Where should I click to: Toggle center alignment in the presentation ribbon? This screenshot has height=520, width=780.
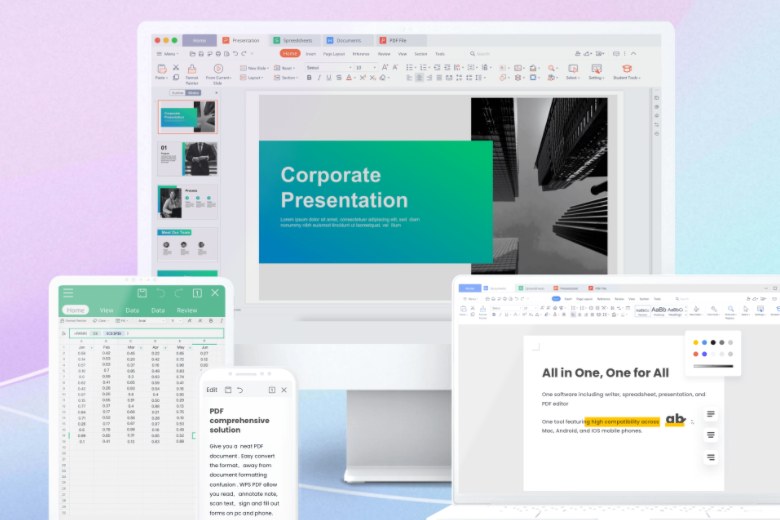pyautogui.click(x=419, y=78)
